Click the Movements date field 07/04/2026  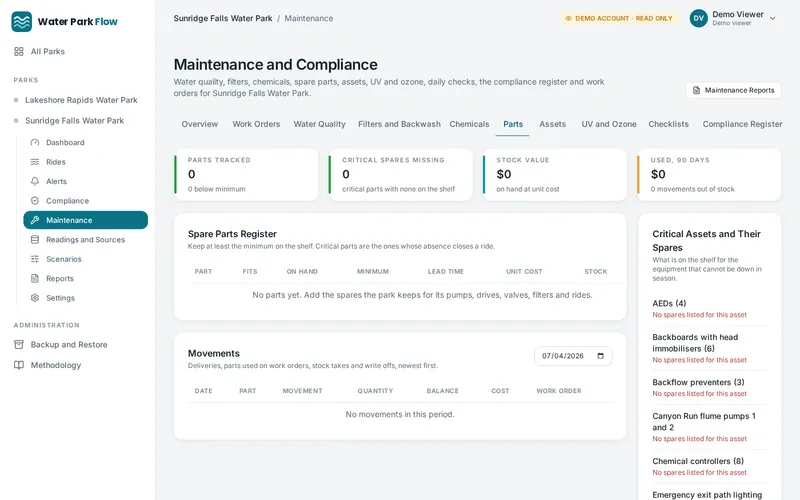[x=573, y=356]
